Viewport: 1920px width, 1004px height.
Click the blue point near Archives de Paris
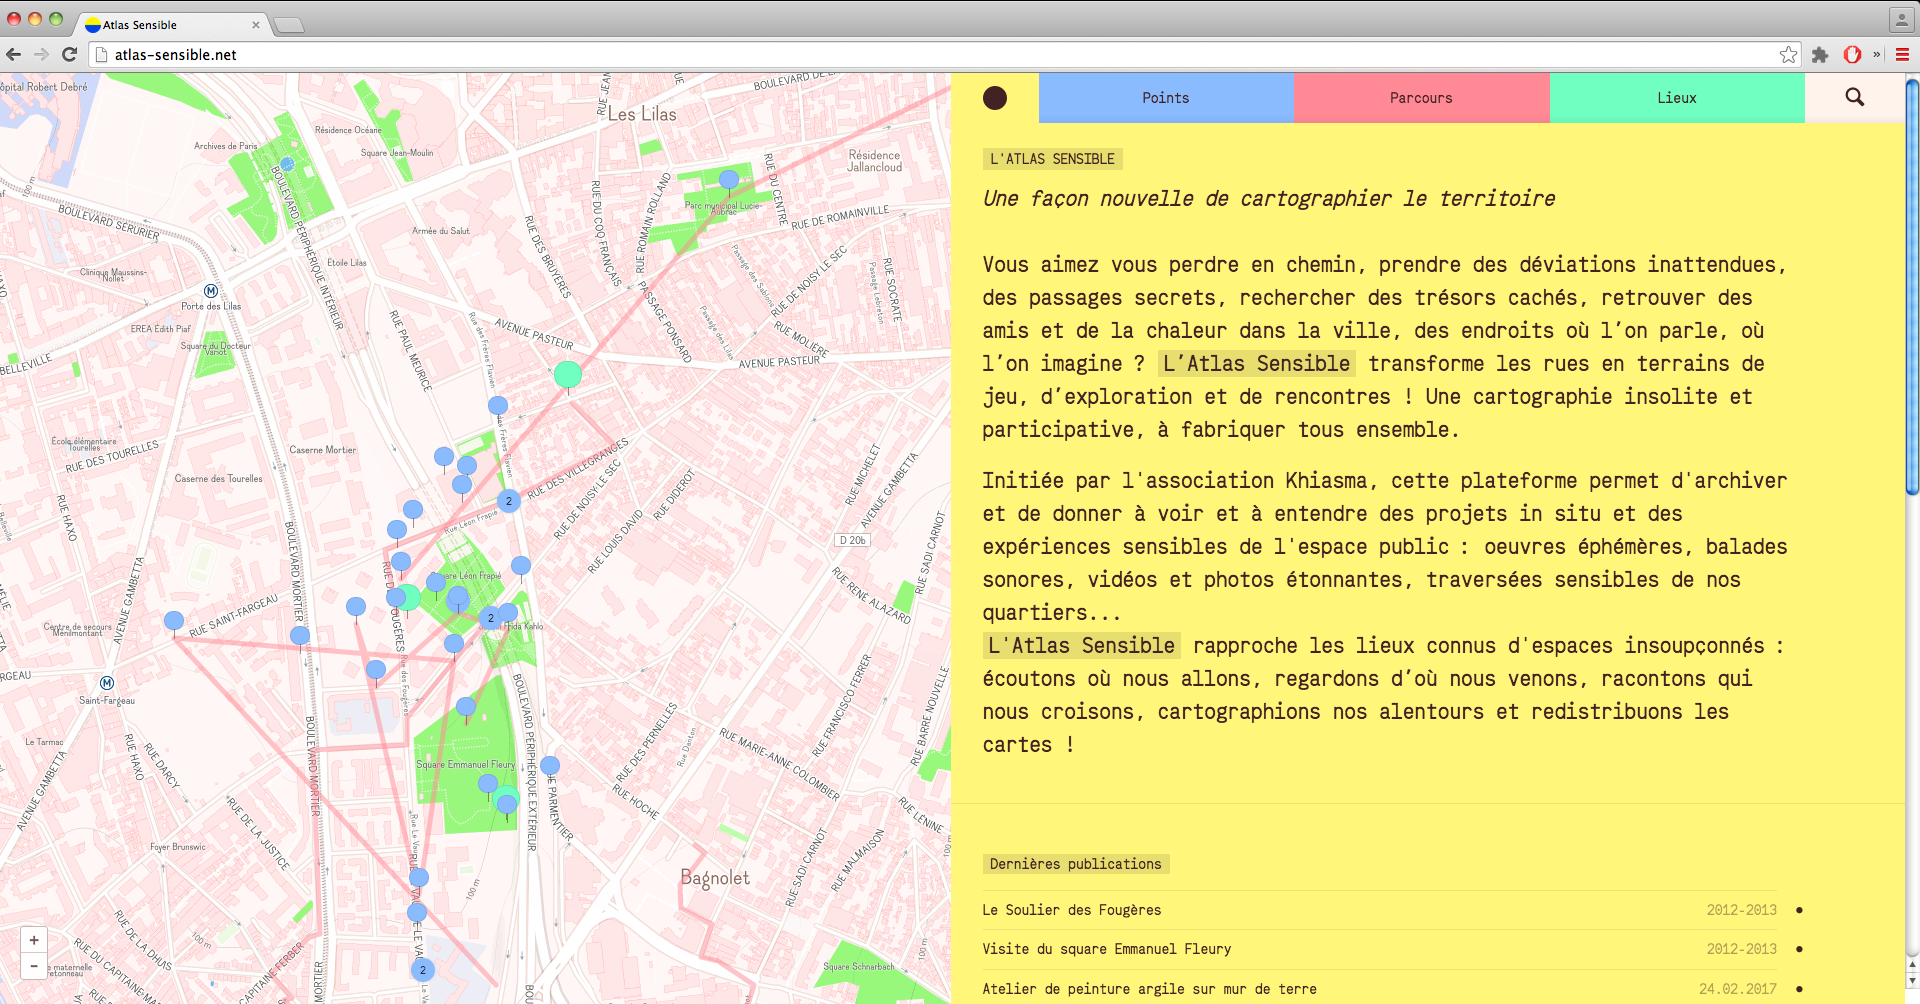click(287, 164)
